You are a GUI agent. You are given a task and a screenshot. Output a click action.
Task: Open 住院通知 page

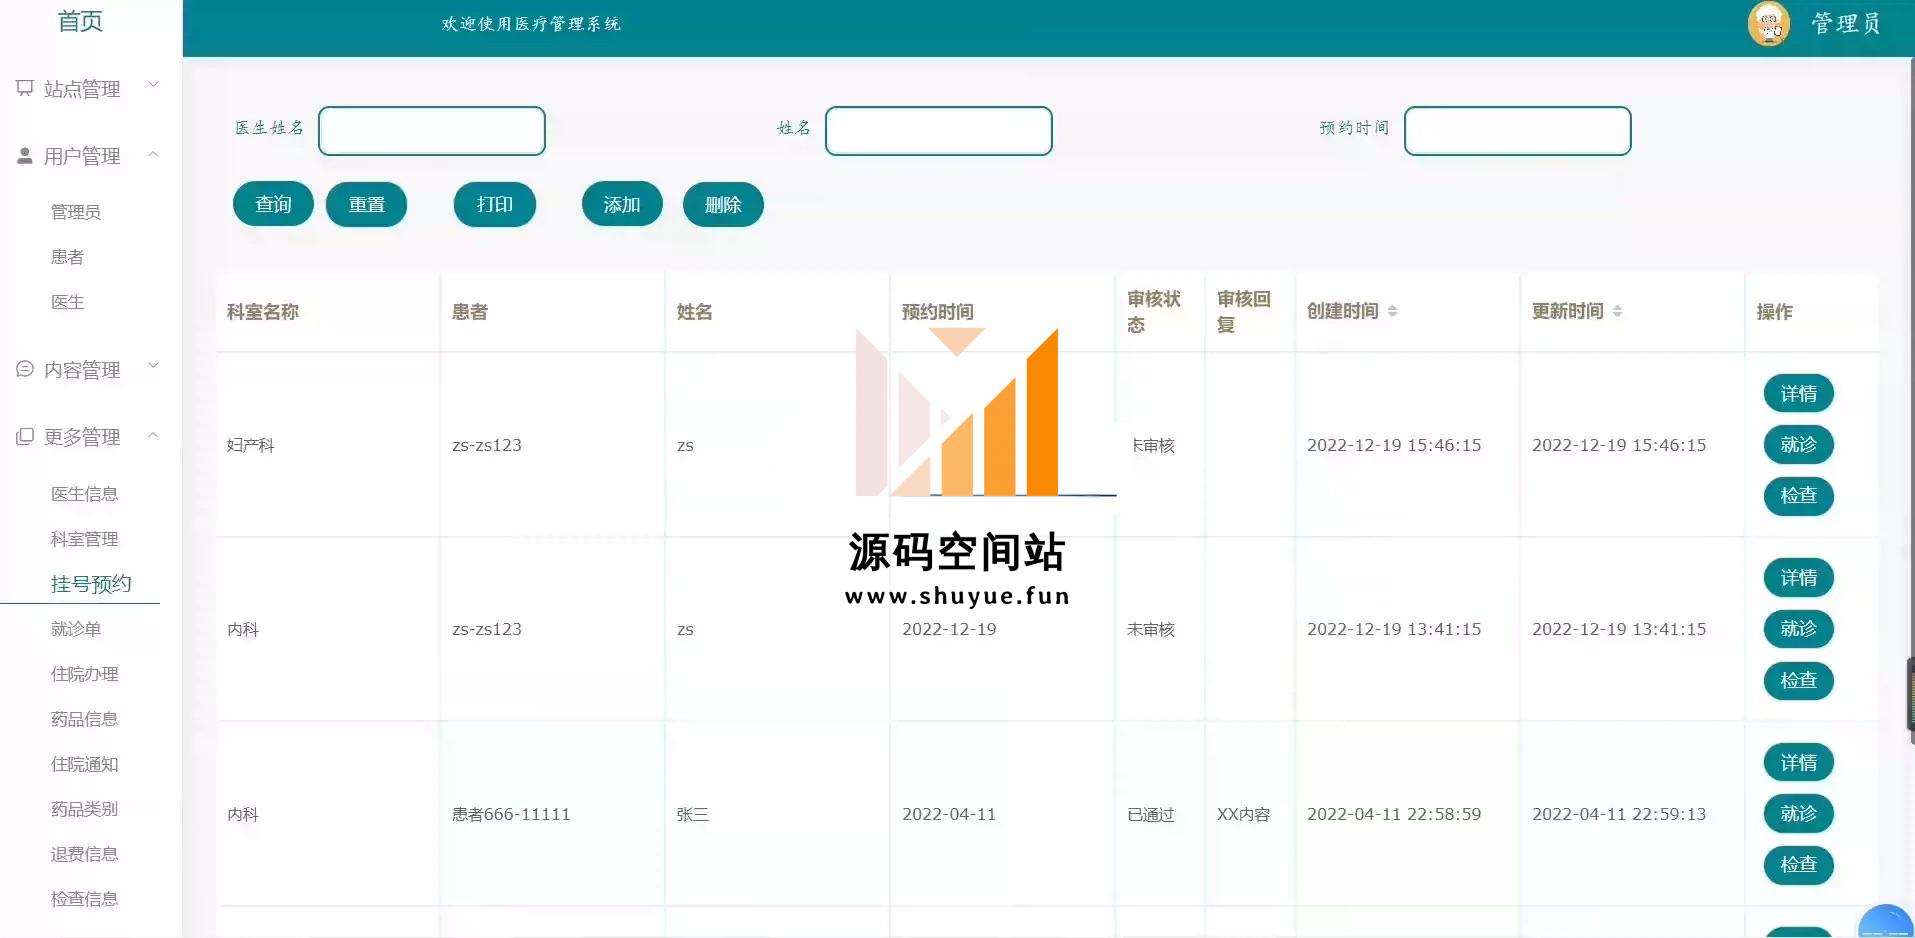(84, 764)
